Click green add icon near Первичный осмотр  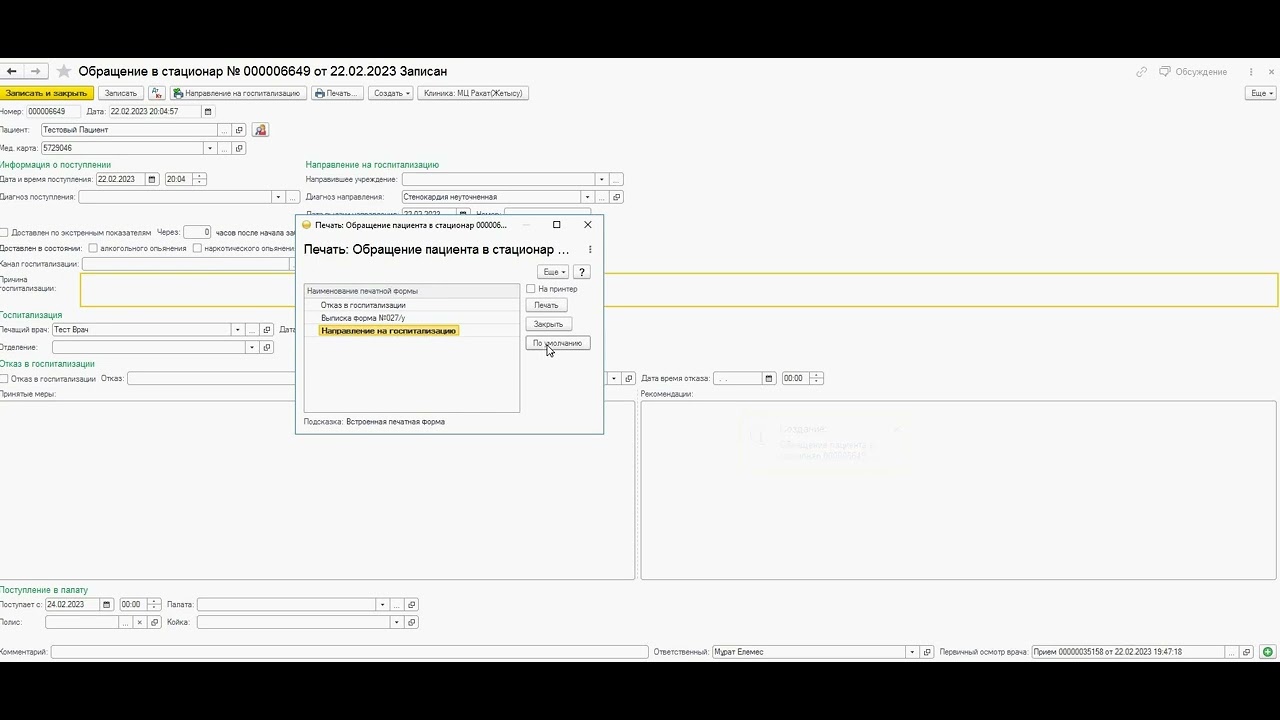(x=1268, y=652)
